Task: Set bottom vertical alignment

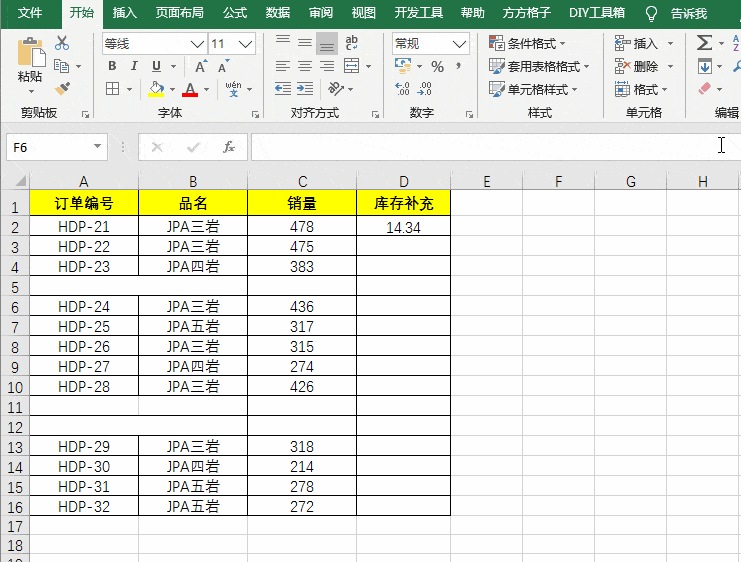Action: (x=327, y=43)
